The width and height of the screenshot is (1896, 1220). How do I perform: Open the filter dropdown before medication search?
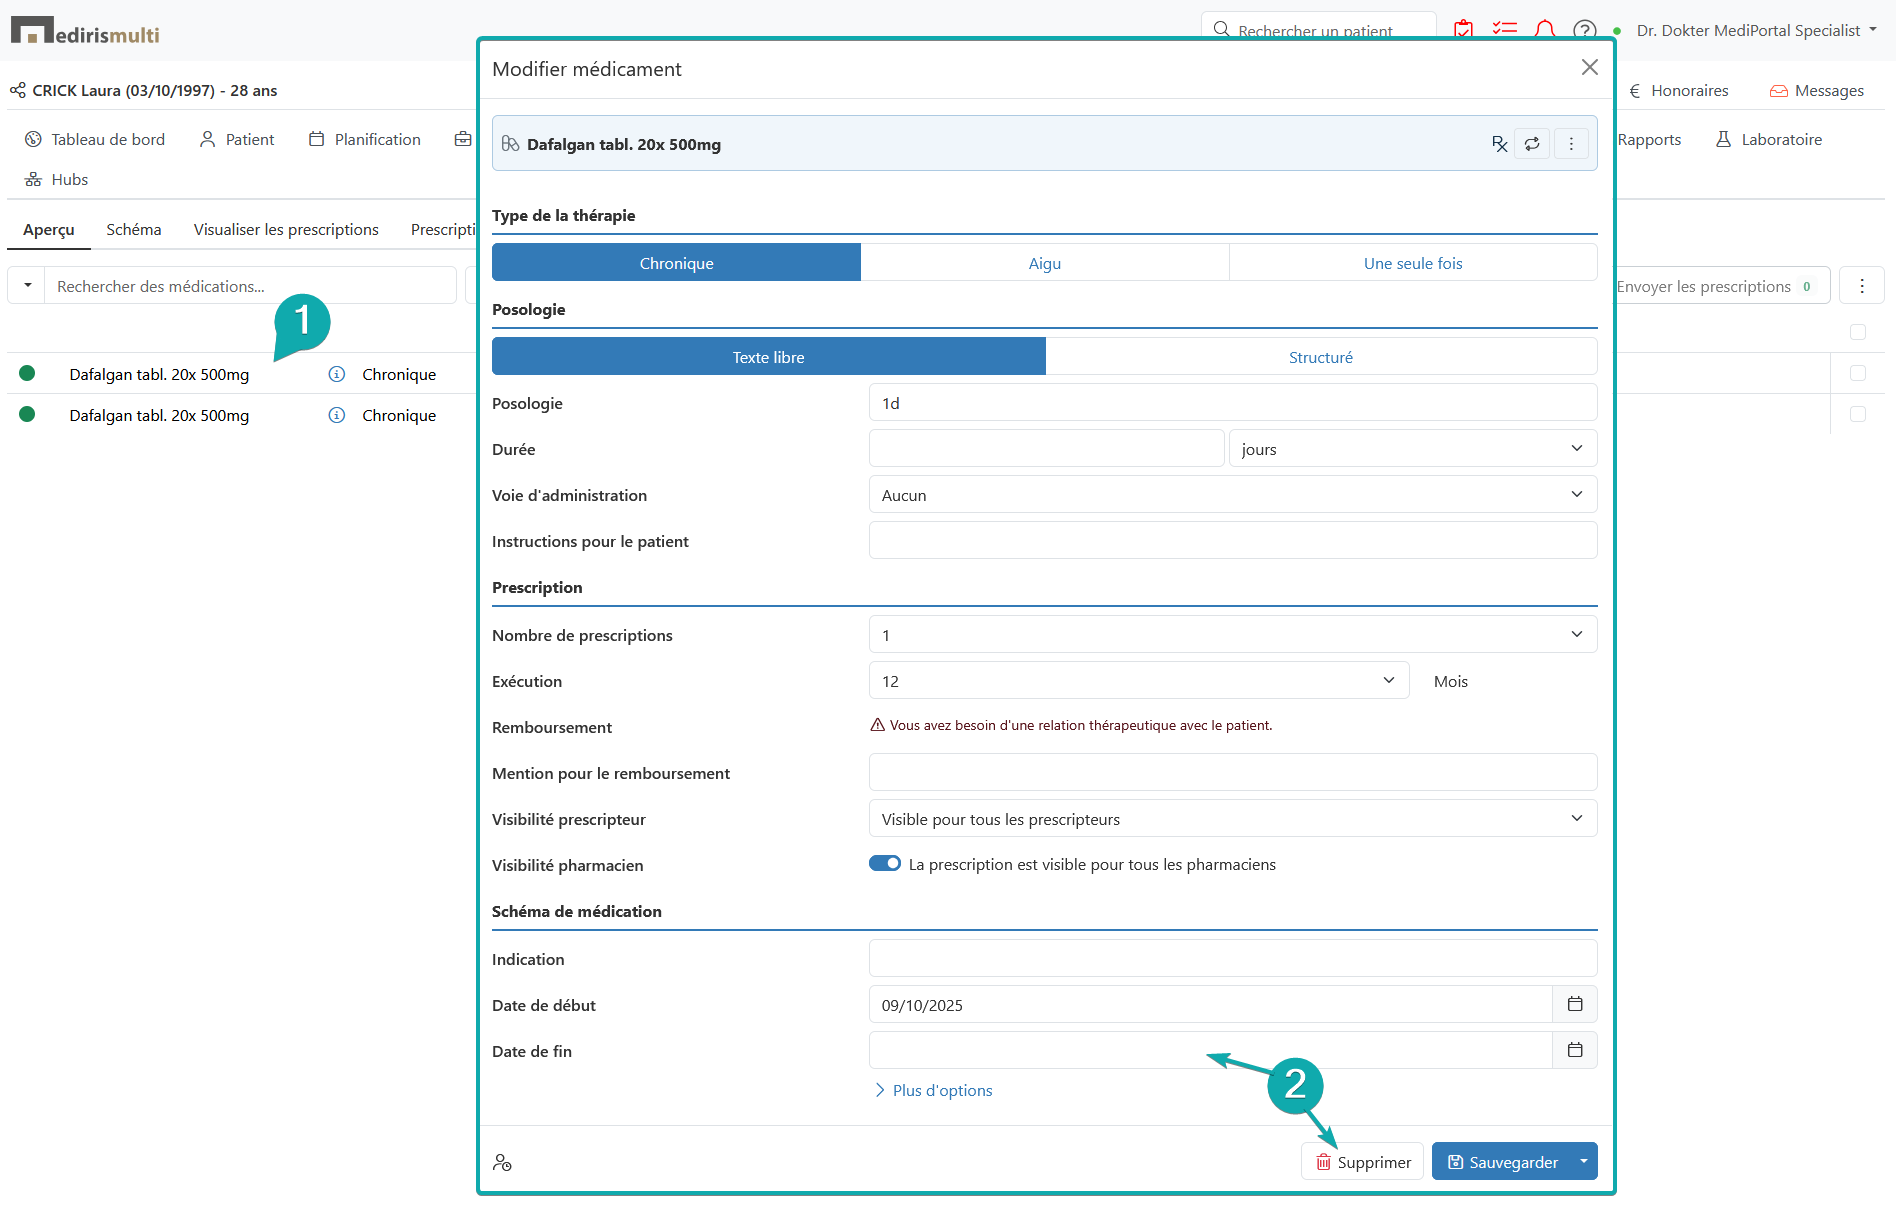27,286
